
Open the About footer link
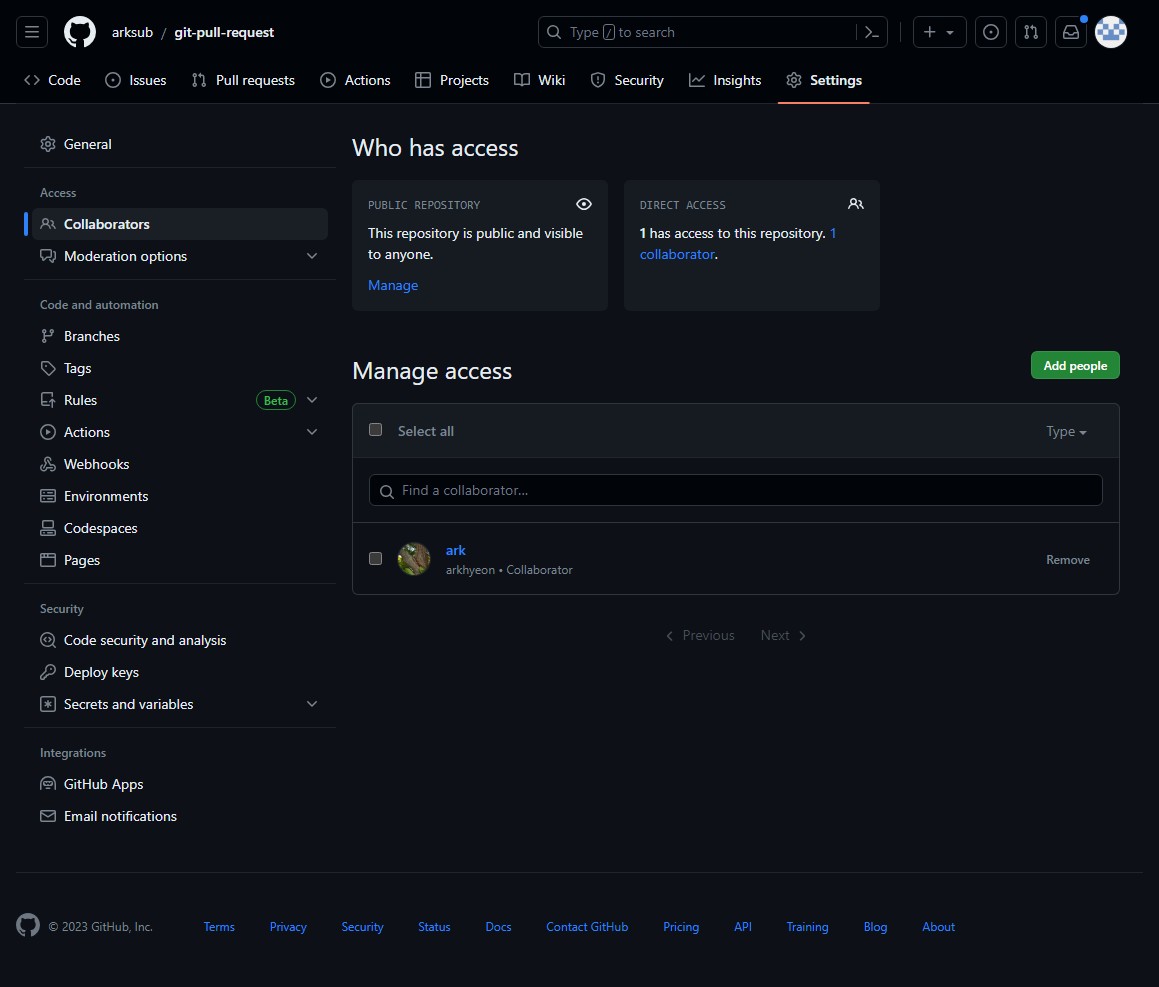pos(938,926)
